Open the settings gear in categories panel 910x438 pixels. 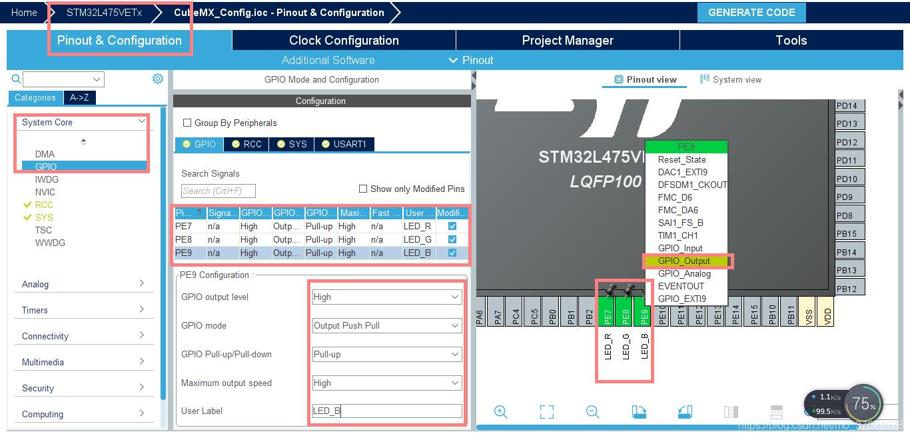pos(157,79)
